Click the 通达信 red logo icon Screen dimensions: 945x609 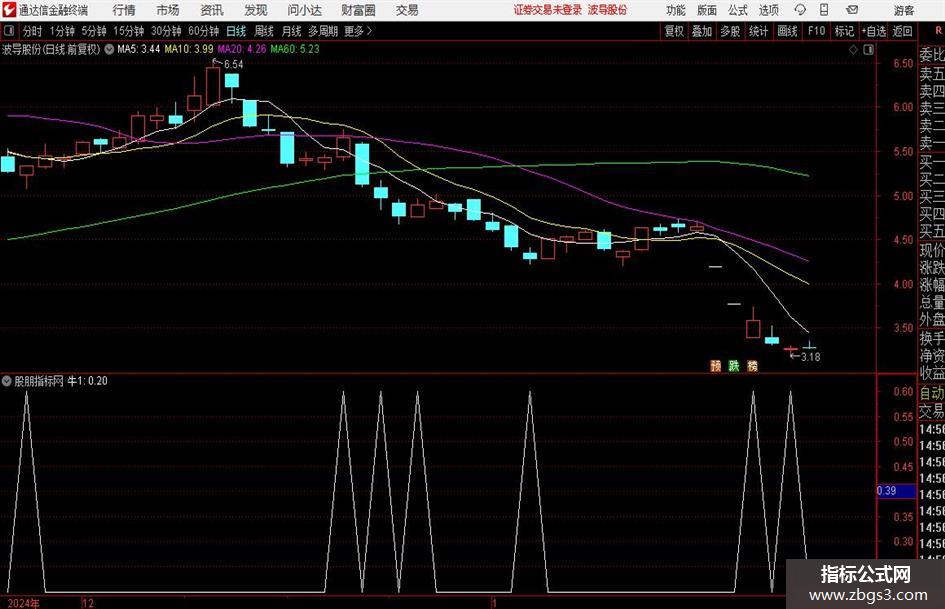pos(8,10)
